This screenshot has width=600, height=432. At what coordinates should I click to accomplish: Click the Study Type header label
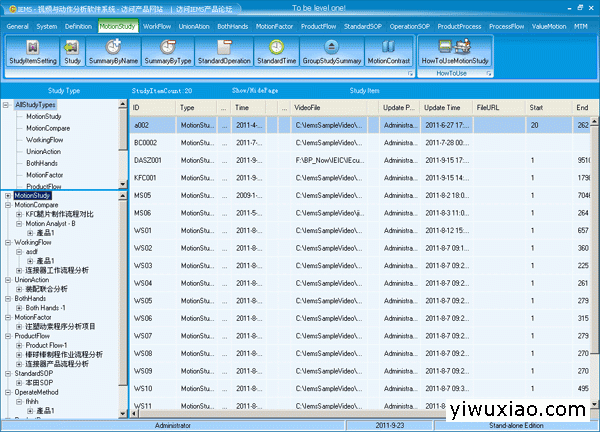point(64,91)
